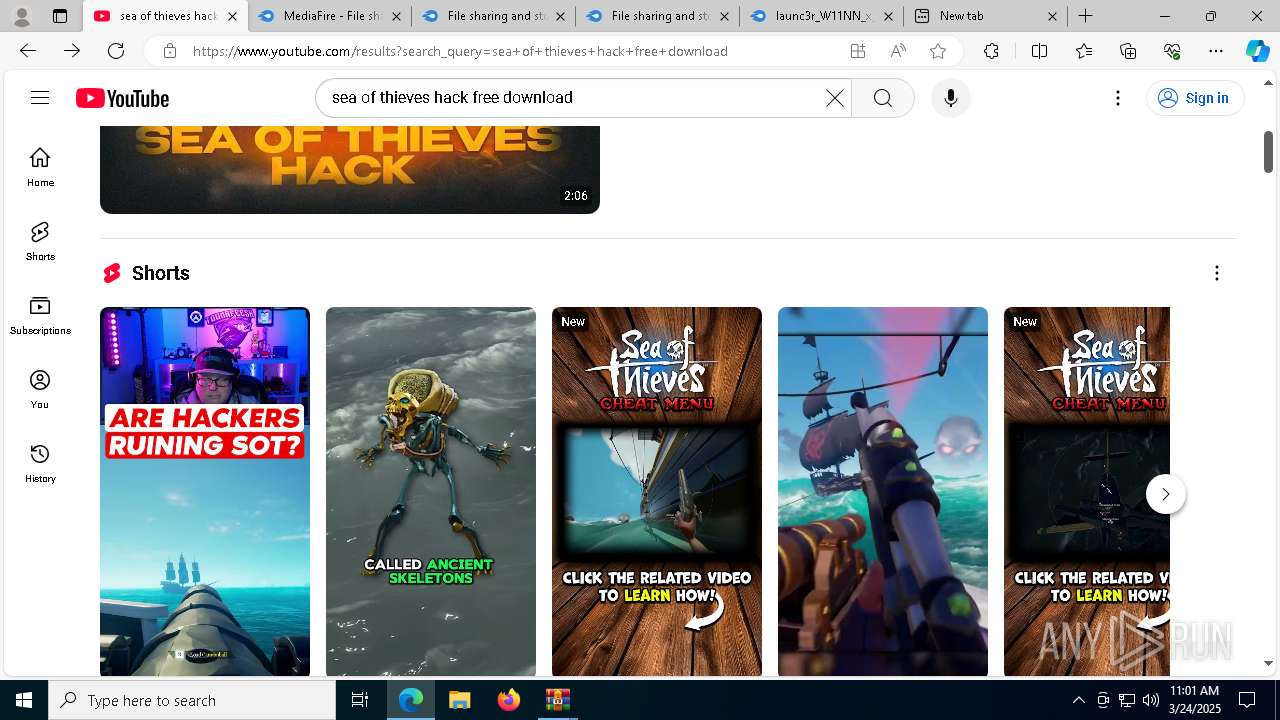Open the notification center
1280x720 pixels.
tap(1247, 700)
